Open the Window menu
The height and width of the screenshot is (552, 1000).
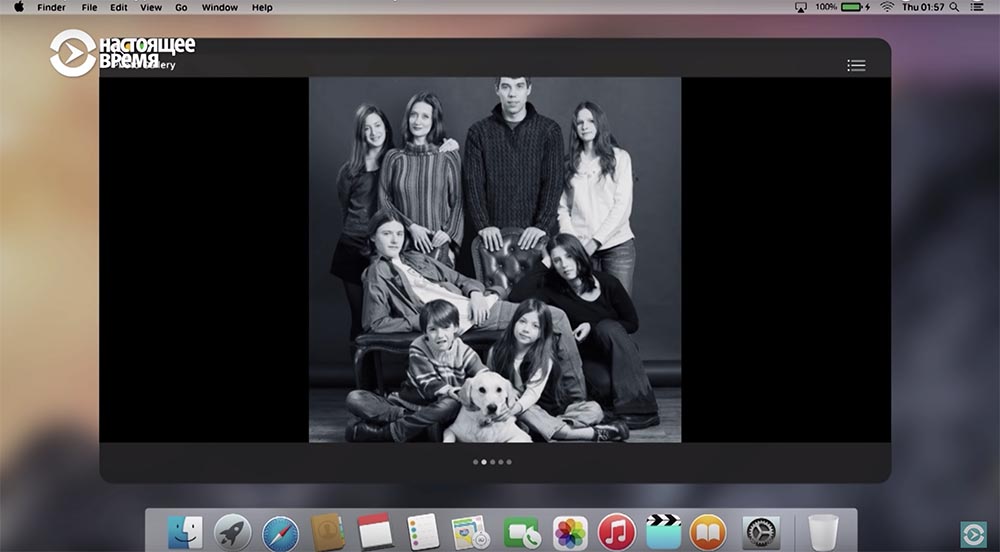219,8
